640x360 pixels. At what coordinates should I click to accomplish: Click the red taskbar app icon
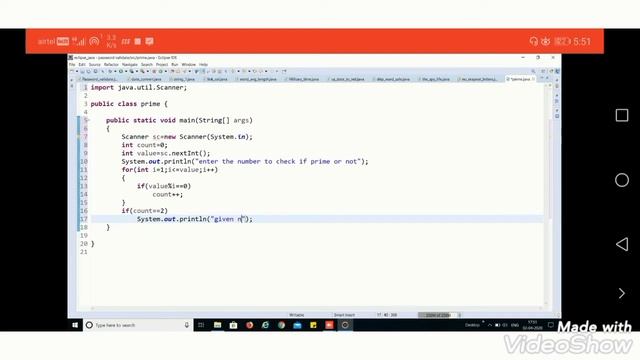(329, 325)
